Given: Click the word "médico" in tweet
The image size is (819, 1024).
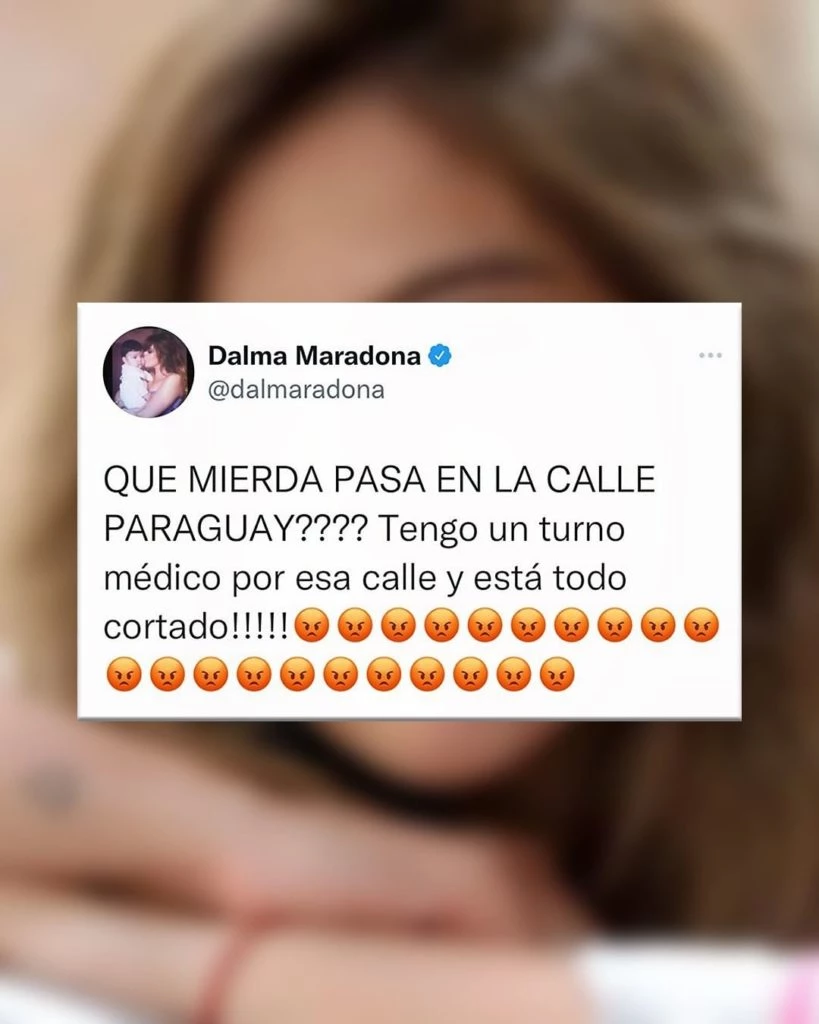Looking at the screenshot, I should tap(163, 577).
